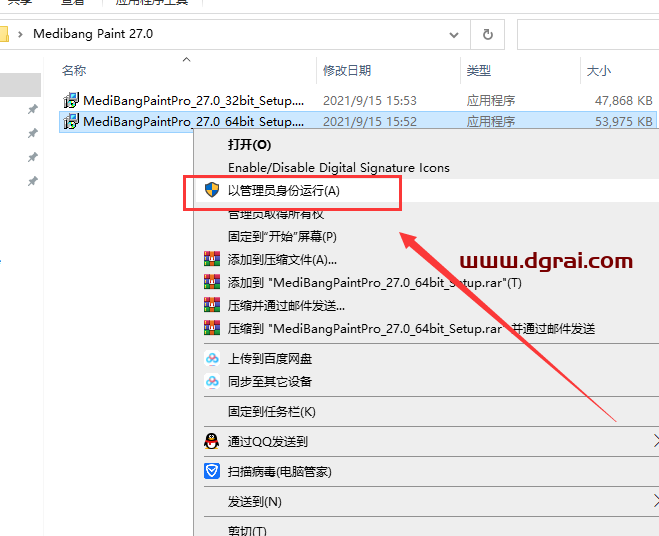Image resolution: width=659 pixels, height=536 pixels.
Task: Choose 打开(O) from the context menu
Action: click(x=250, y=145)
